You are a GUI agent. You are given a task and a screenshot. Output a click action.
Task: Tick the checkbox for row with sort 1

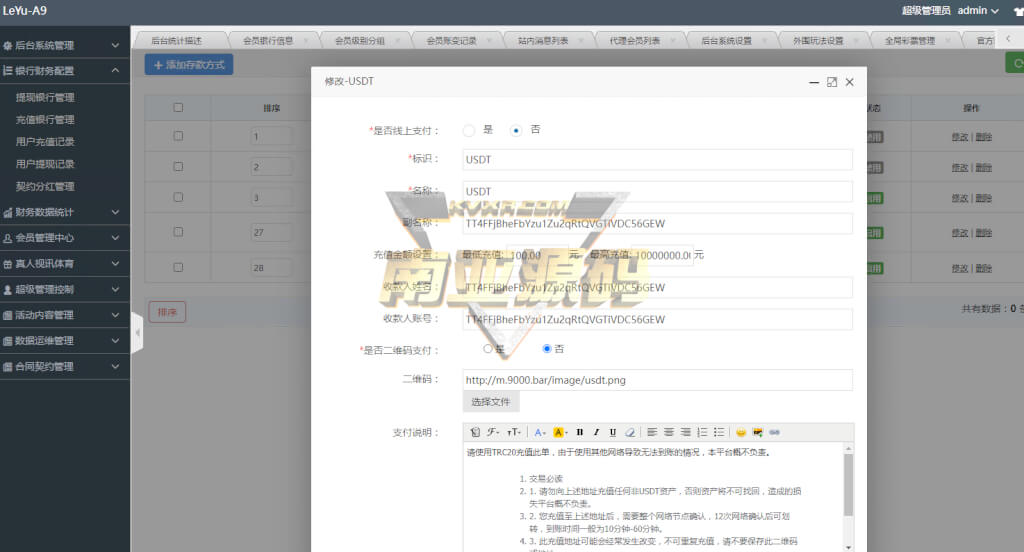(178, 136)
